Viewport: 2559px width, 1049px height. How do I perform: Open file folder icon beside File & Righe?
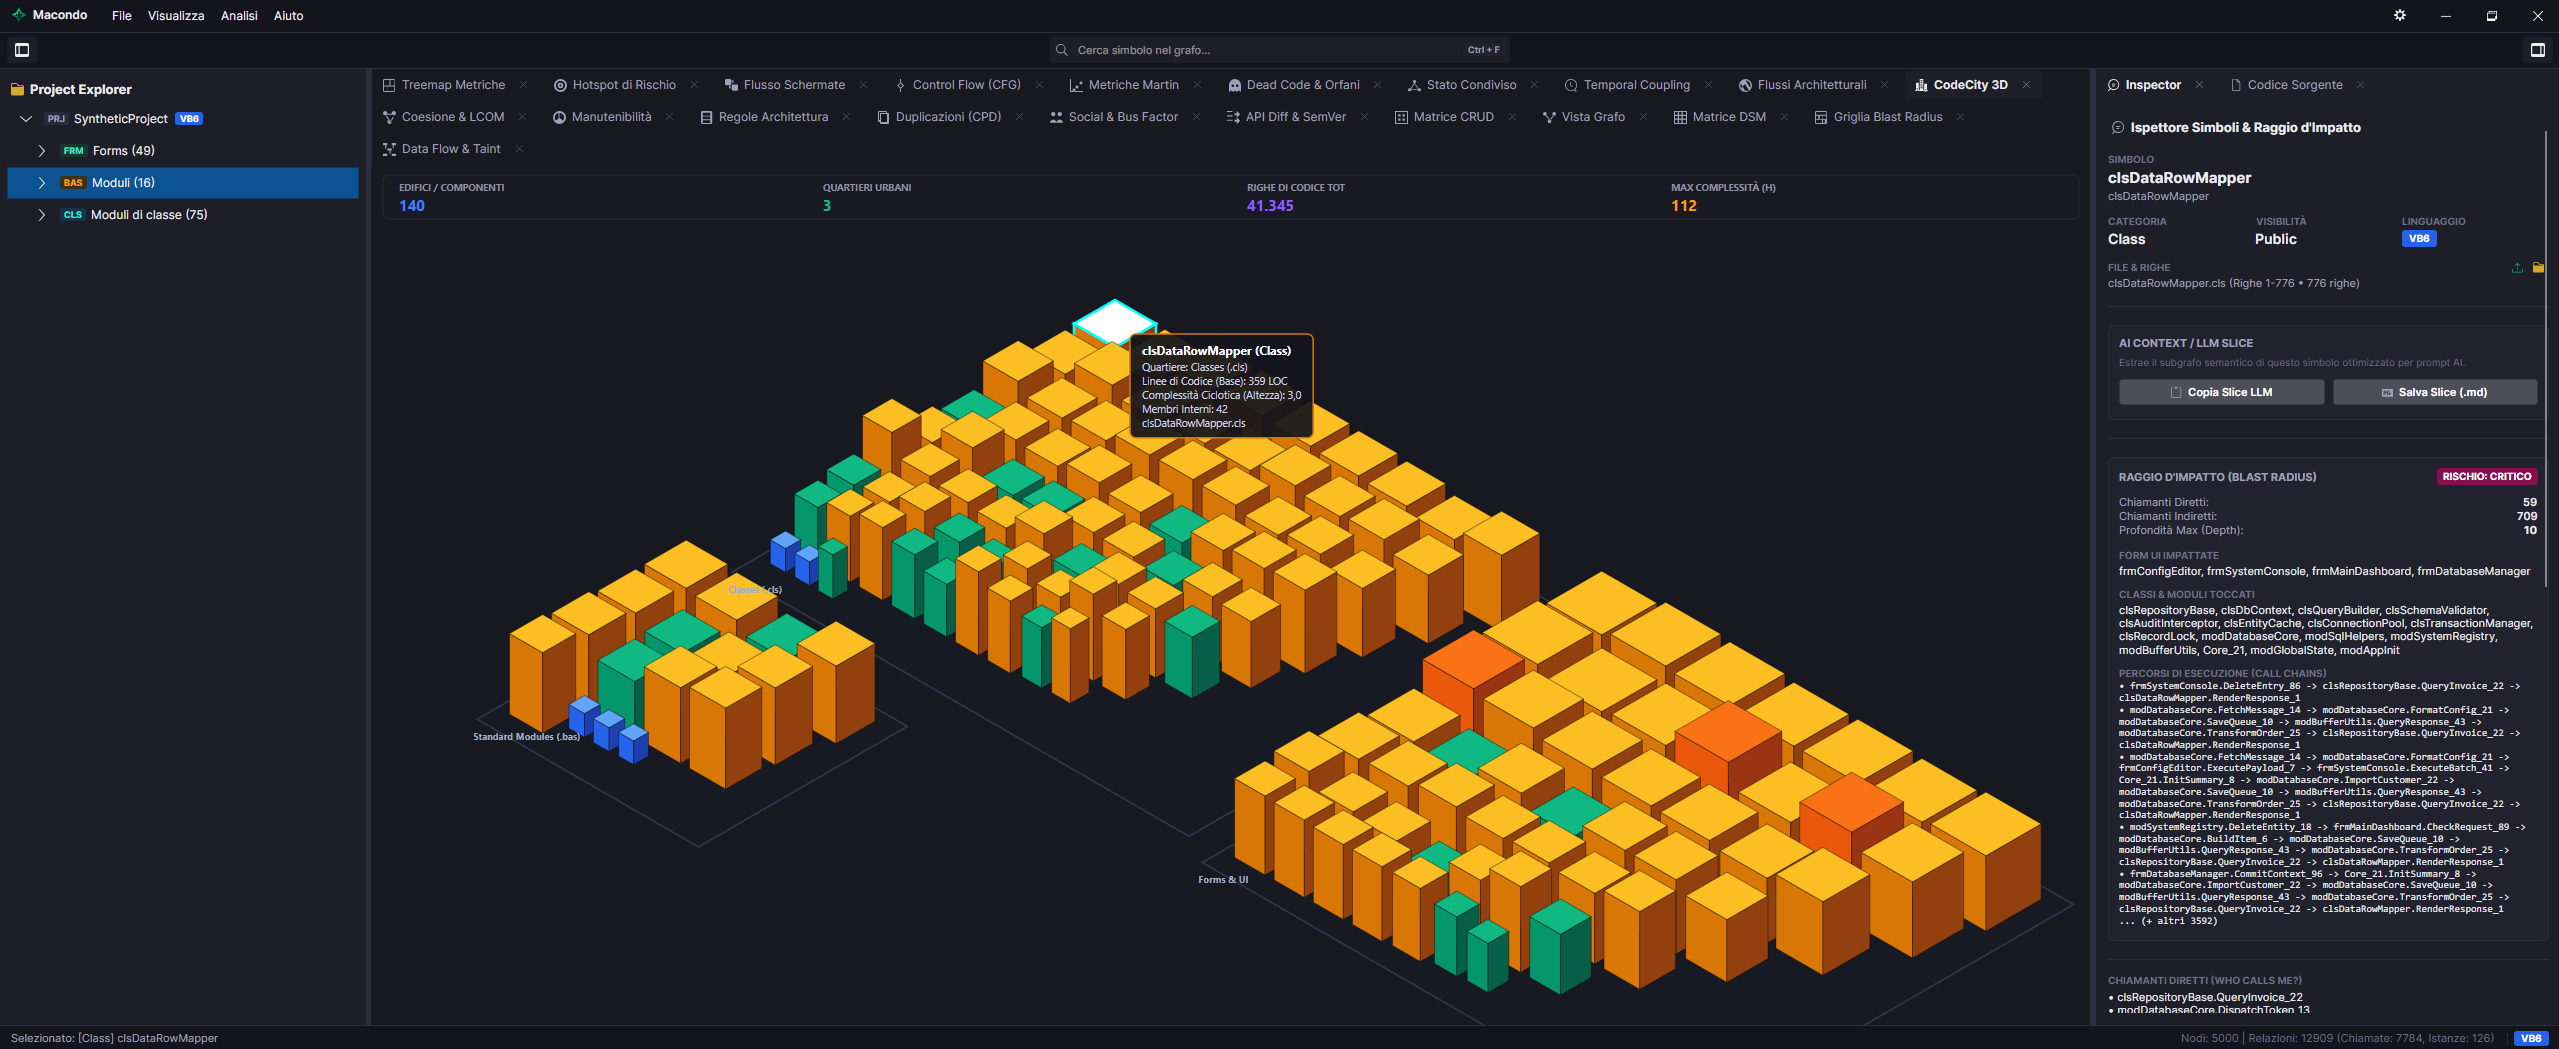pyautogui.click(x=2538, y=268)
